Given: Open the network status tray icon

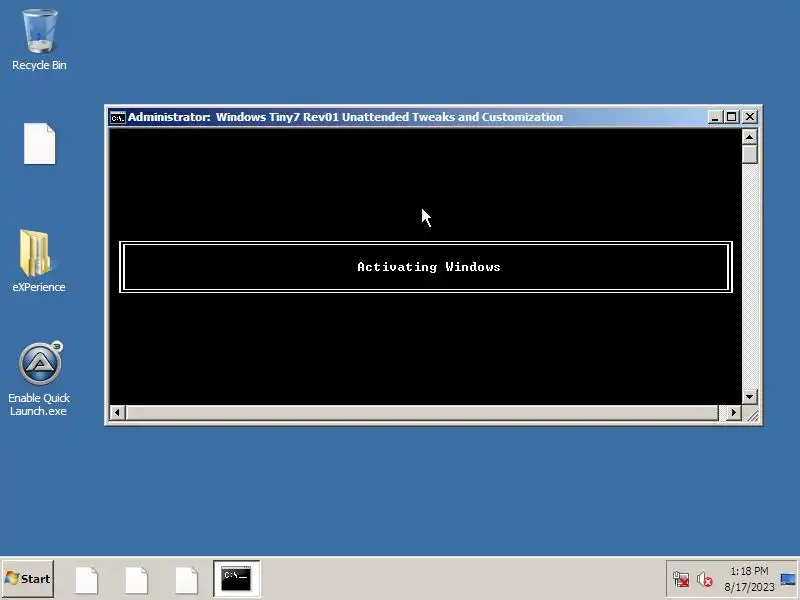Looking at the screenshot, I should pos(681,579).
